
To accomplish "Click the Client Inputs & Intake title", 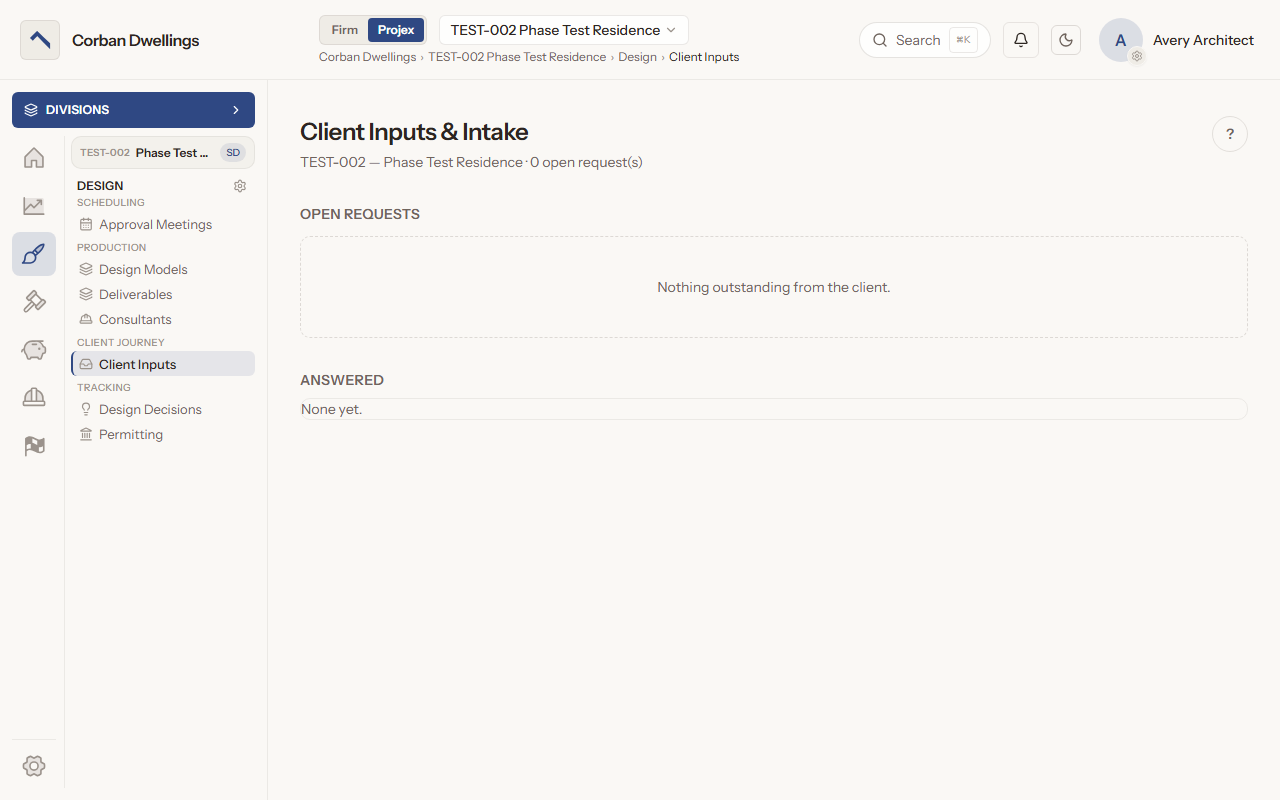I will [414, 132].
